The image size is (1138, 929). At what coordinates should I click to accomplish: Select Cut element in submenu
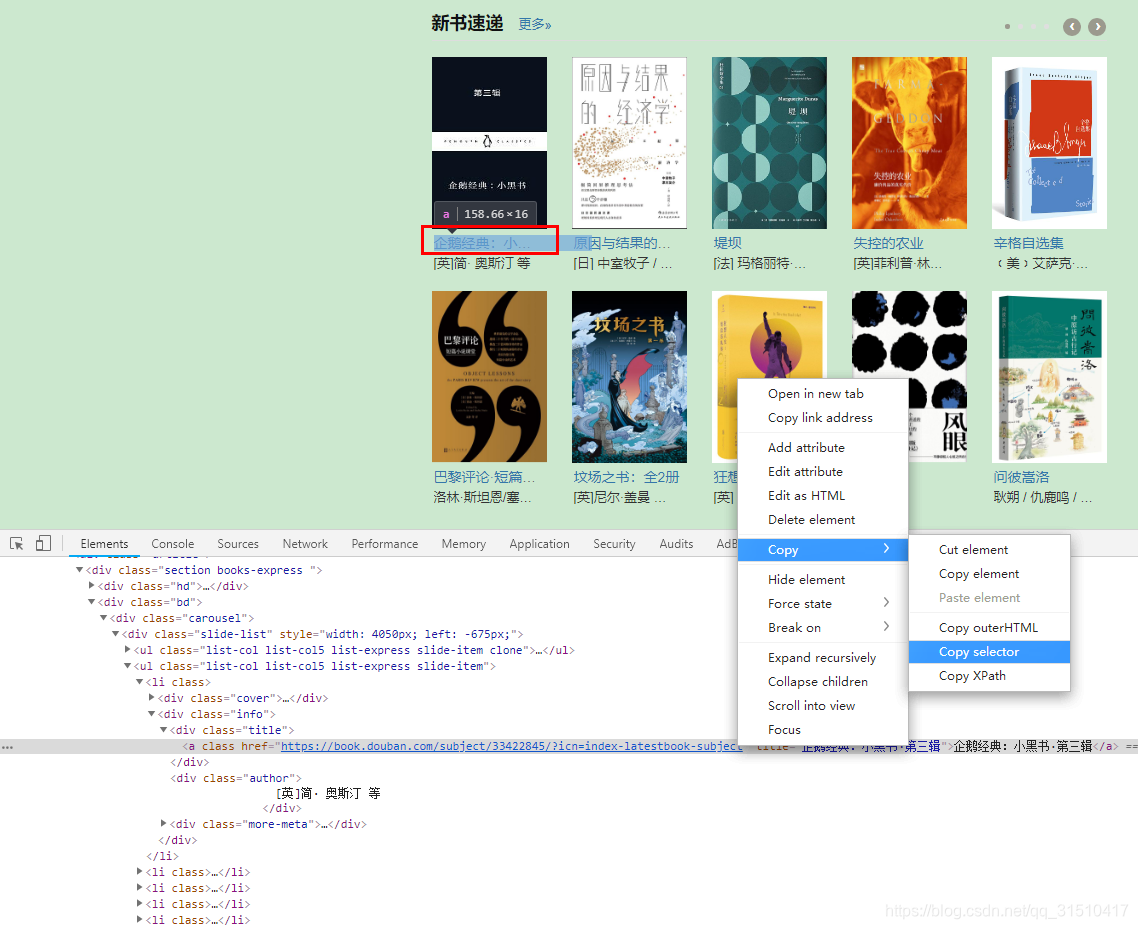coord(989,549)
